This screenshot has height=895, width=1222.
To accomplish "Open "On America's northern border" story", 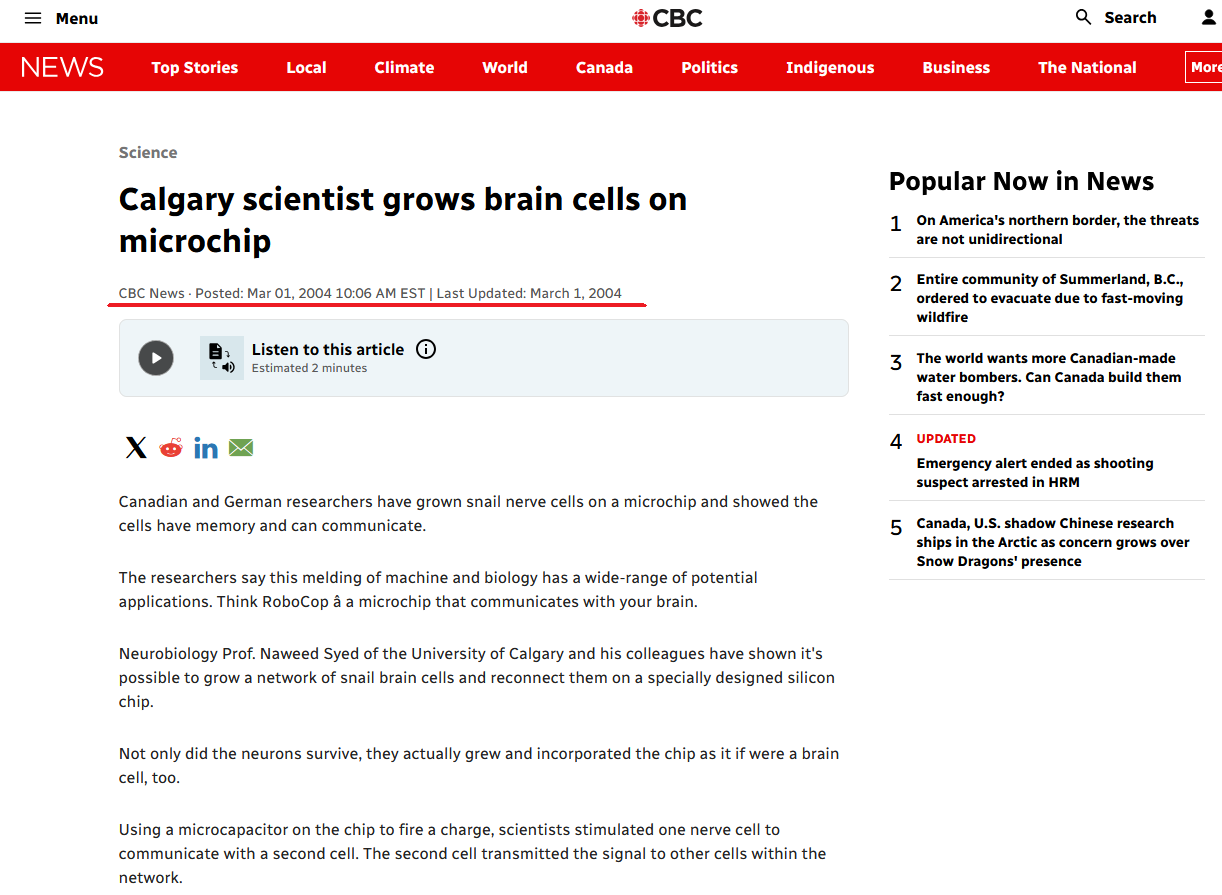I will click(x=1057, y=230).
